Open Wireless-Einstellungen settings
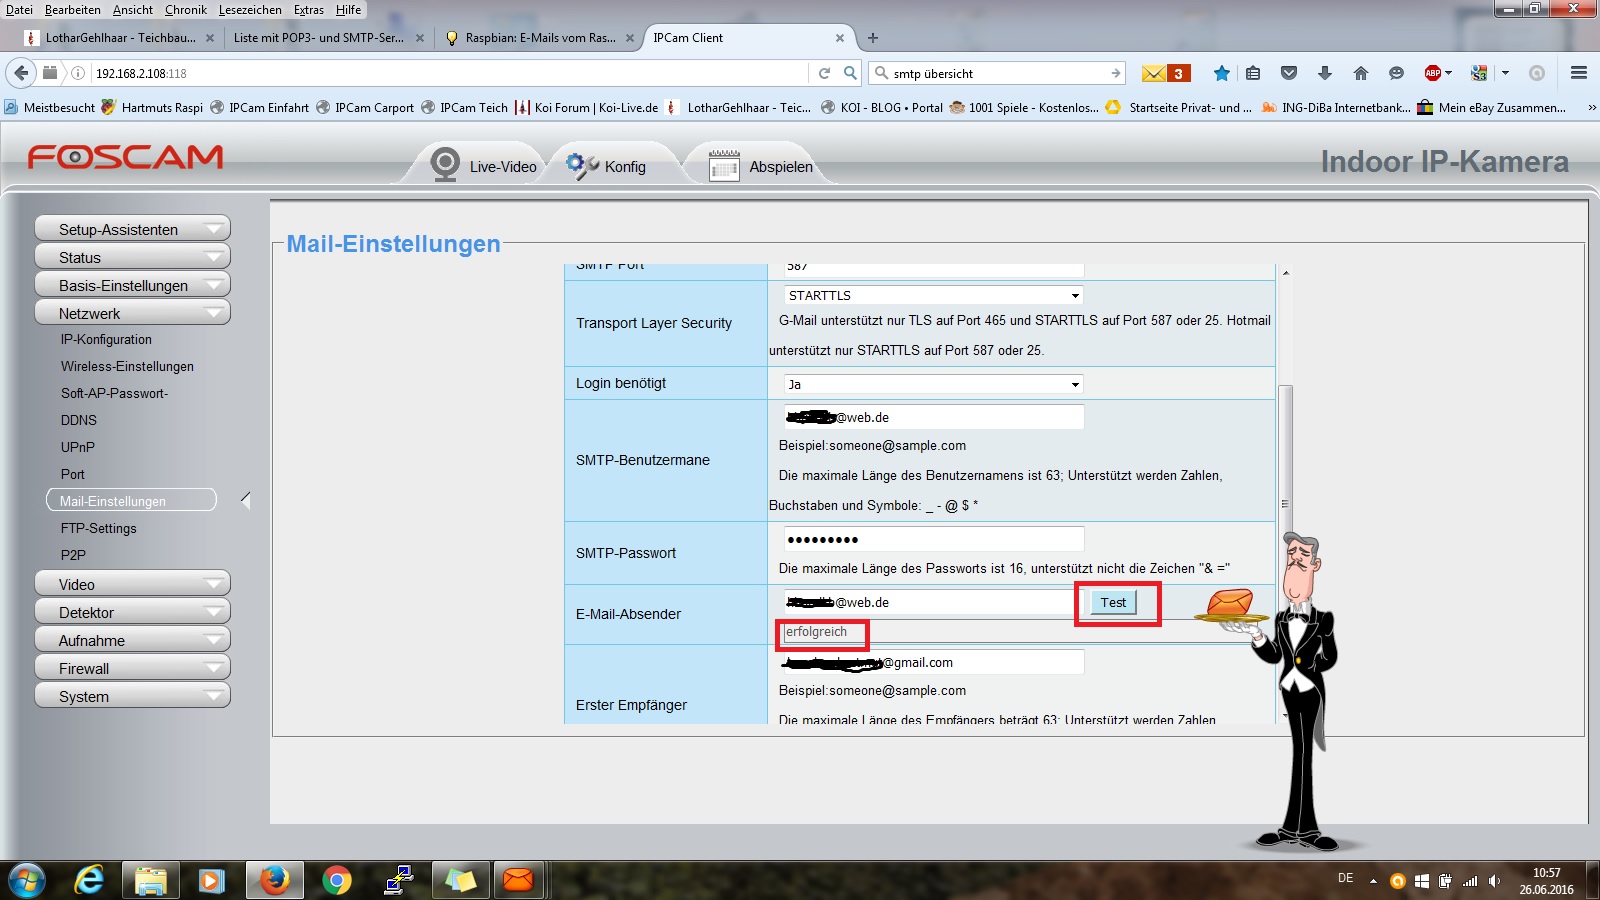 point(127,367)
